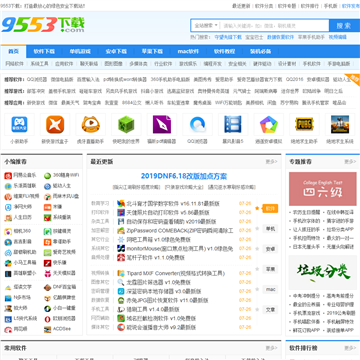Open the colorful pentagon emulator icon
The height and width of the screenshot is (360, 360).
pyautogui.click(x=269, y=125)
